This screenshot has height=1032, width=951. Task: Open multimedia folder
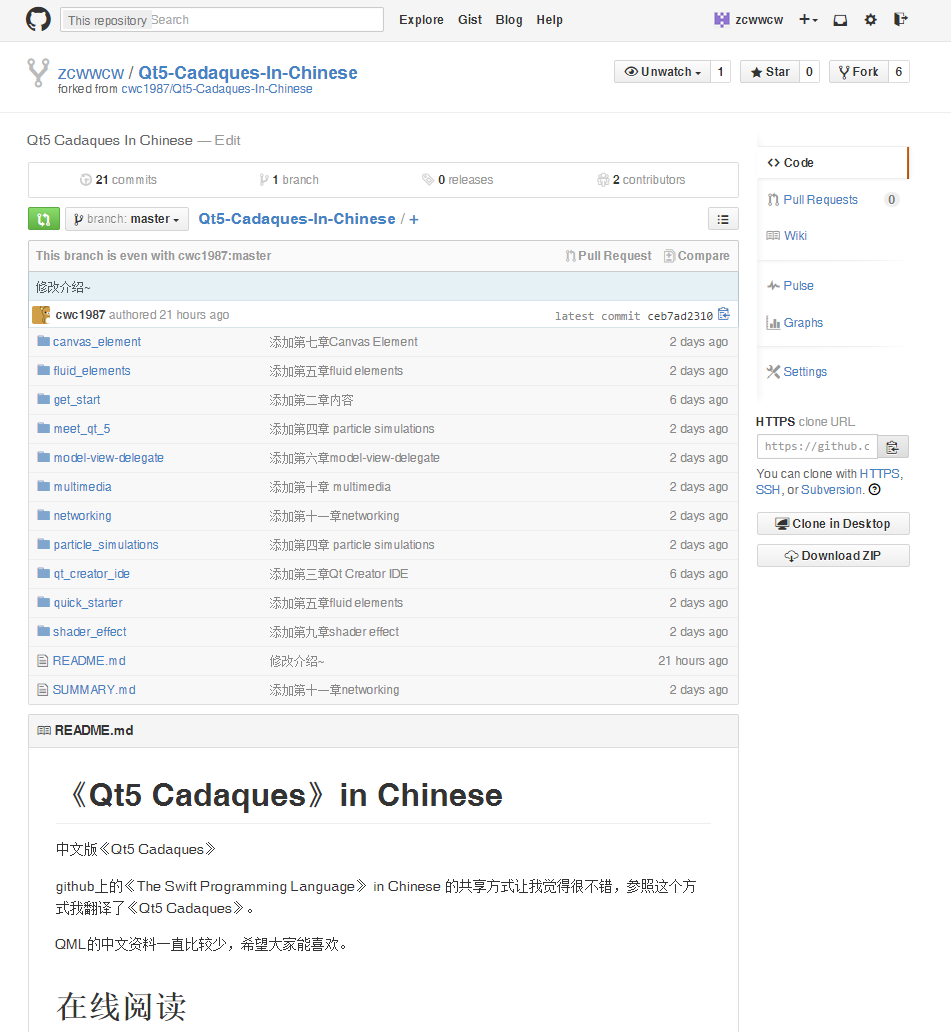(x=82, y=486)
